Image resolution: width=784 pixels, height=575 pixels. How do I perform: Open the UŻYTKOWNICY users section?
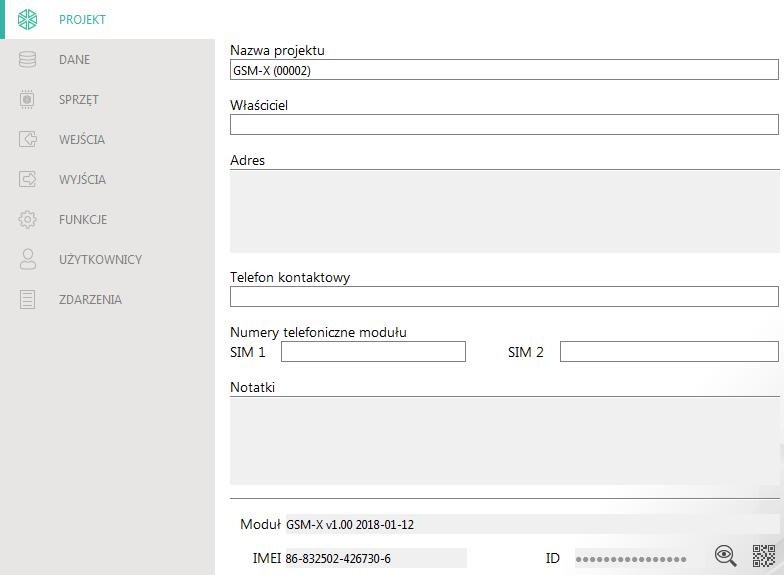pos(108,260)
